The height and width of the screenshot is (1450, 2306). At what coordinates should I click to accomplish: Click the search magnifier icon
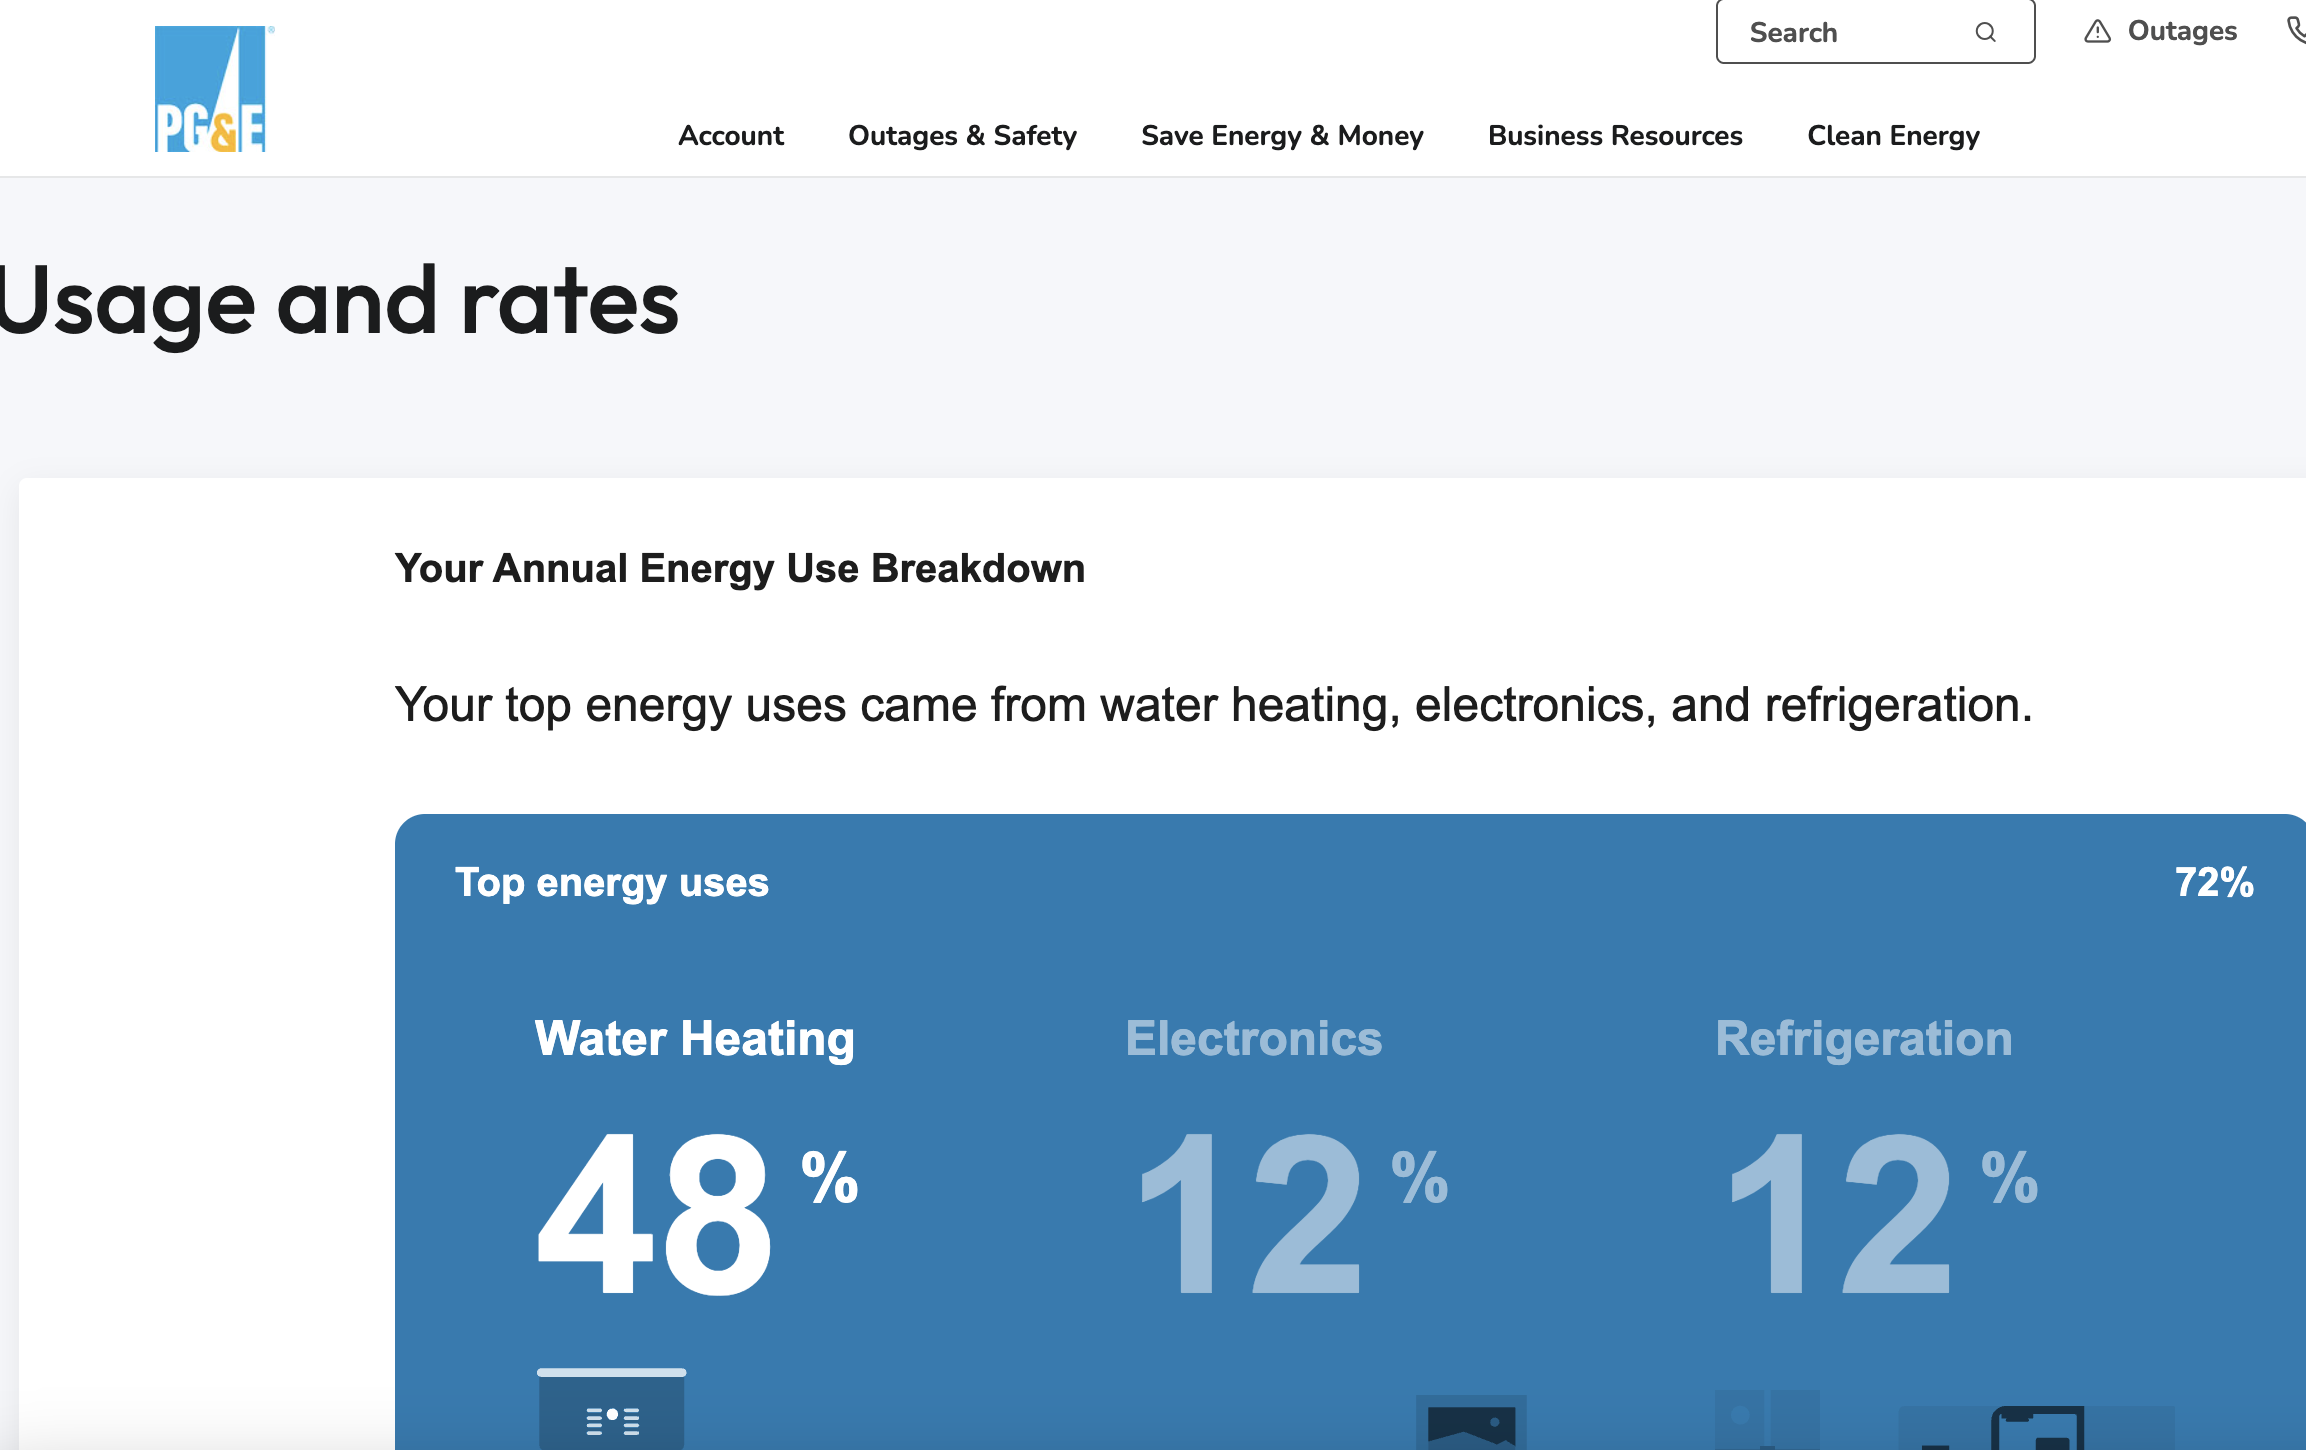point(1985,33)
